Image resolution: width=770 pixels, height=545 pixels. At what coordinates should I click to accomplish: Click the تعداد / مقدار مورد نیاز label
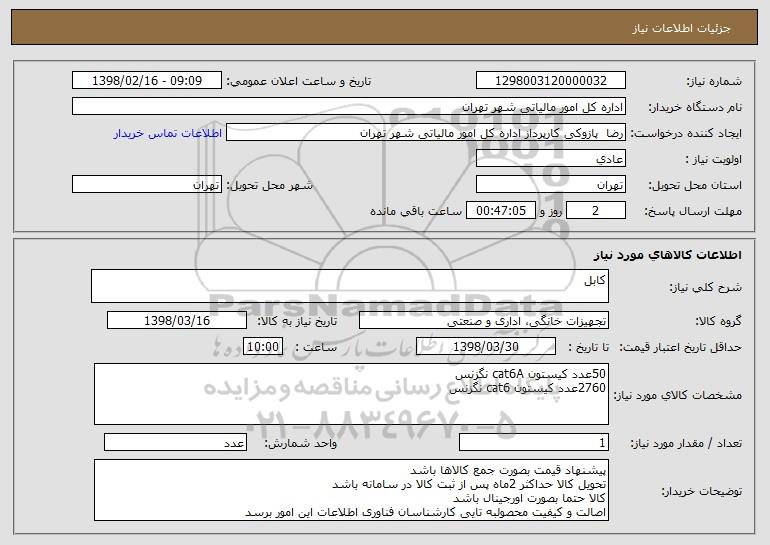pyautogui.click(x=686, y=443)
